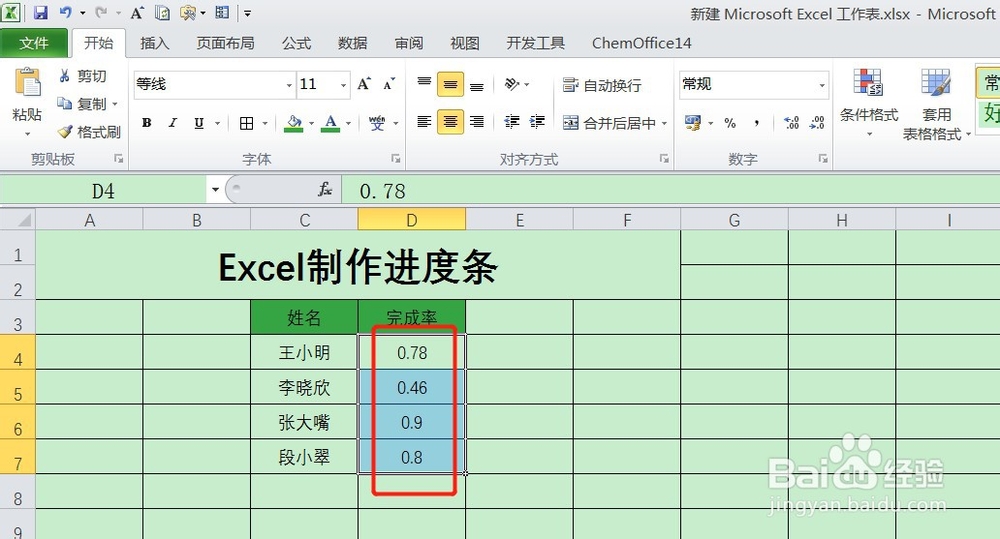
Task: Switch to the ChemOffice14 tab
Action: pos(641,43)
